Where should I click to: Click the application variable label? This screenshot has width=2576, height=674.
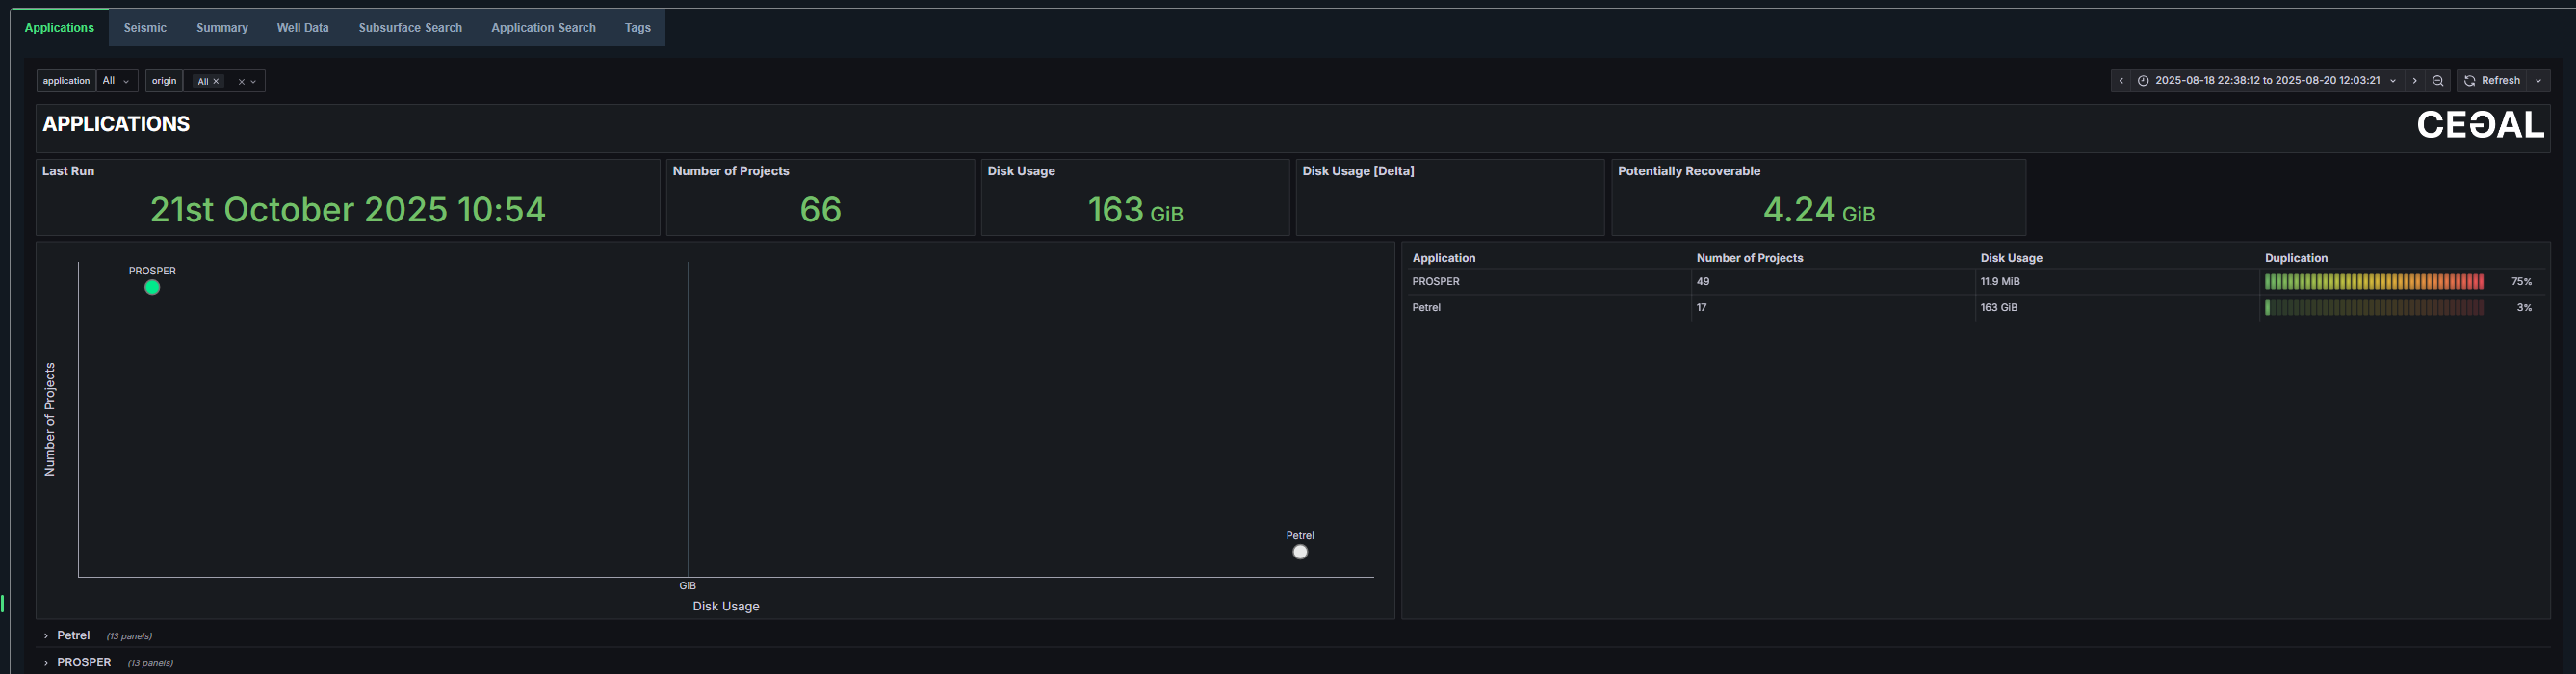pos(66,81)
